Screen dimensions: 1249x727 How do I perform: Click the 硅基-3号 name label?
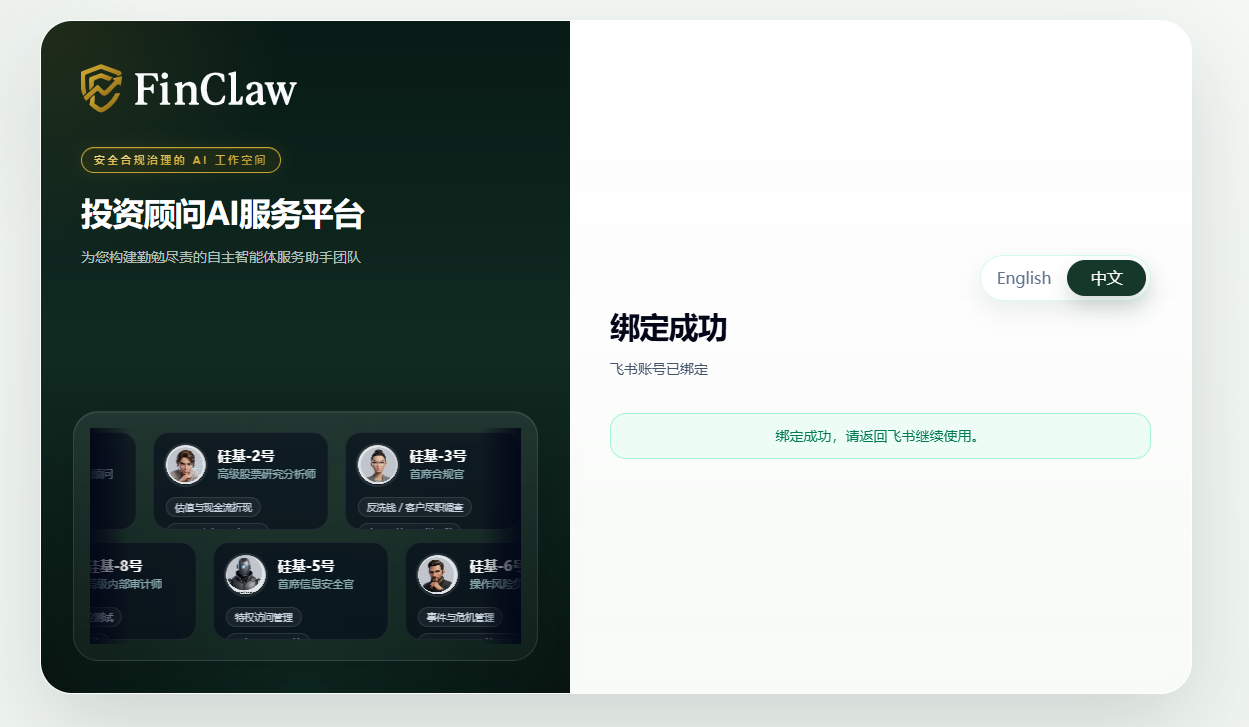(x=438, y=457)
